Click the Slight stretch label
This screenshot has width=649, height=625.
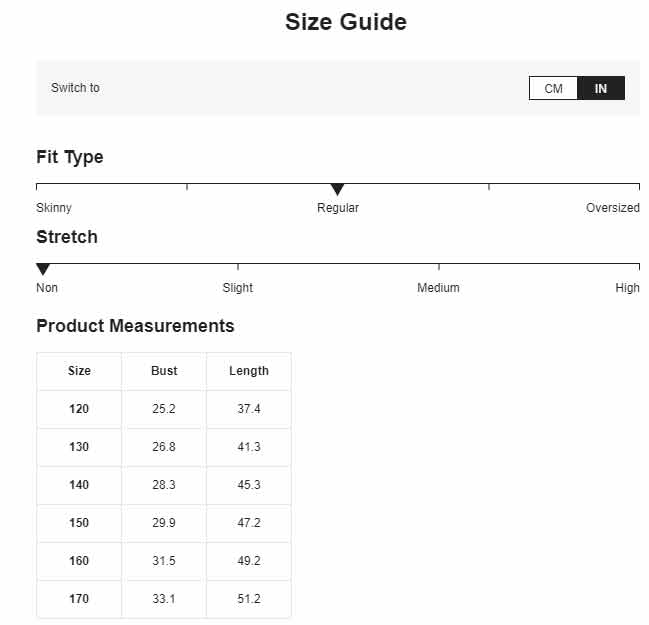[x=238, y=287]
